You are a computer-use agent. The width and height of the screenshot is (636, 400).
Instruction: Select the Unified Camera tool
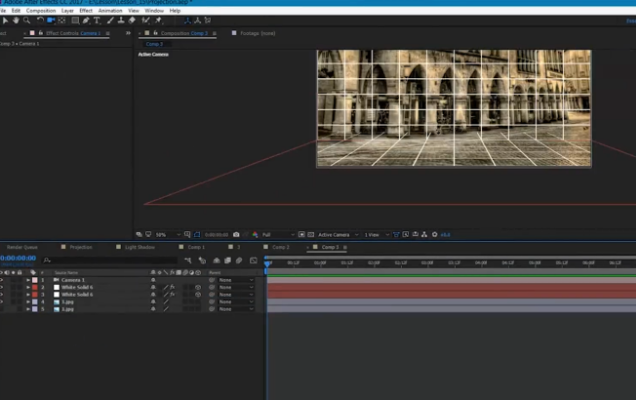pyautogui.click(x=52, y=20)
